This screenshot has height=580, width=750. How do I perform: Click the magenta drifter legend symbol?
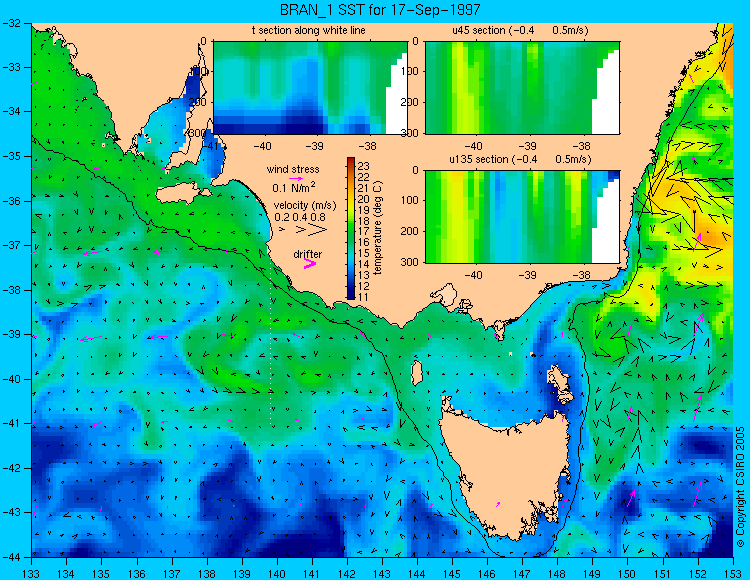[310, 264]
